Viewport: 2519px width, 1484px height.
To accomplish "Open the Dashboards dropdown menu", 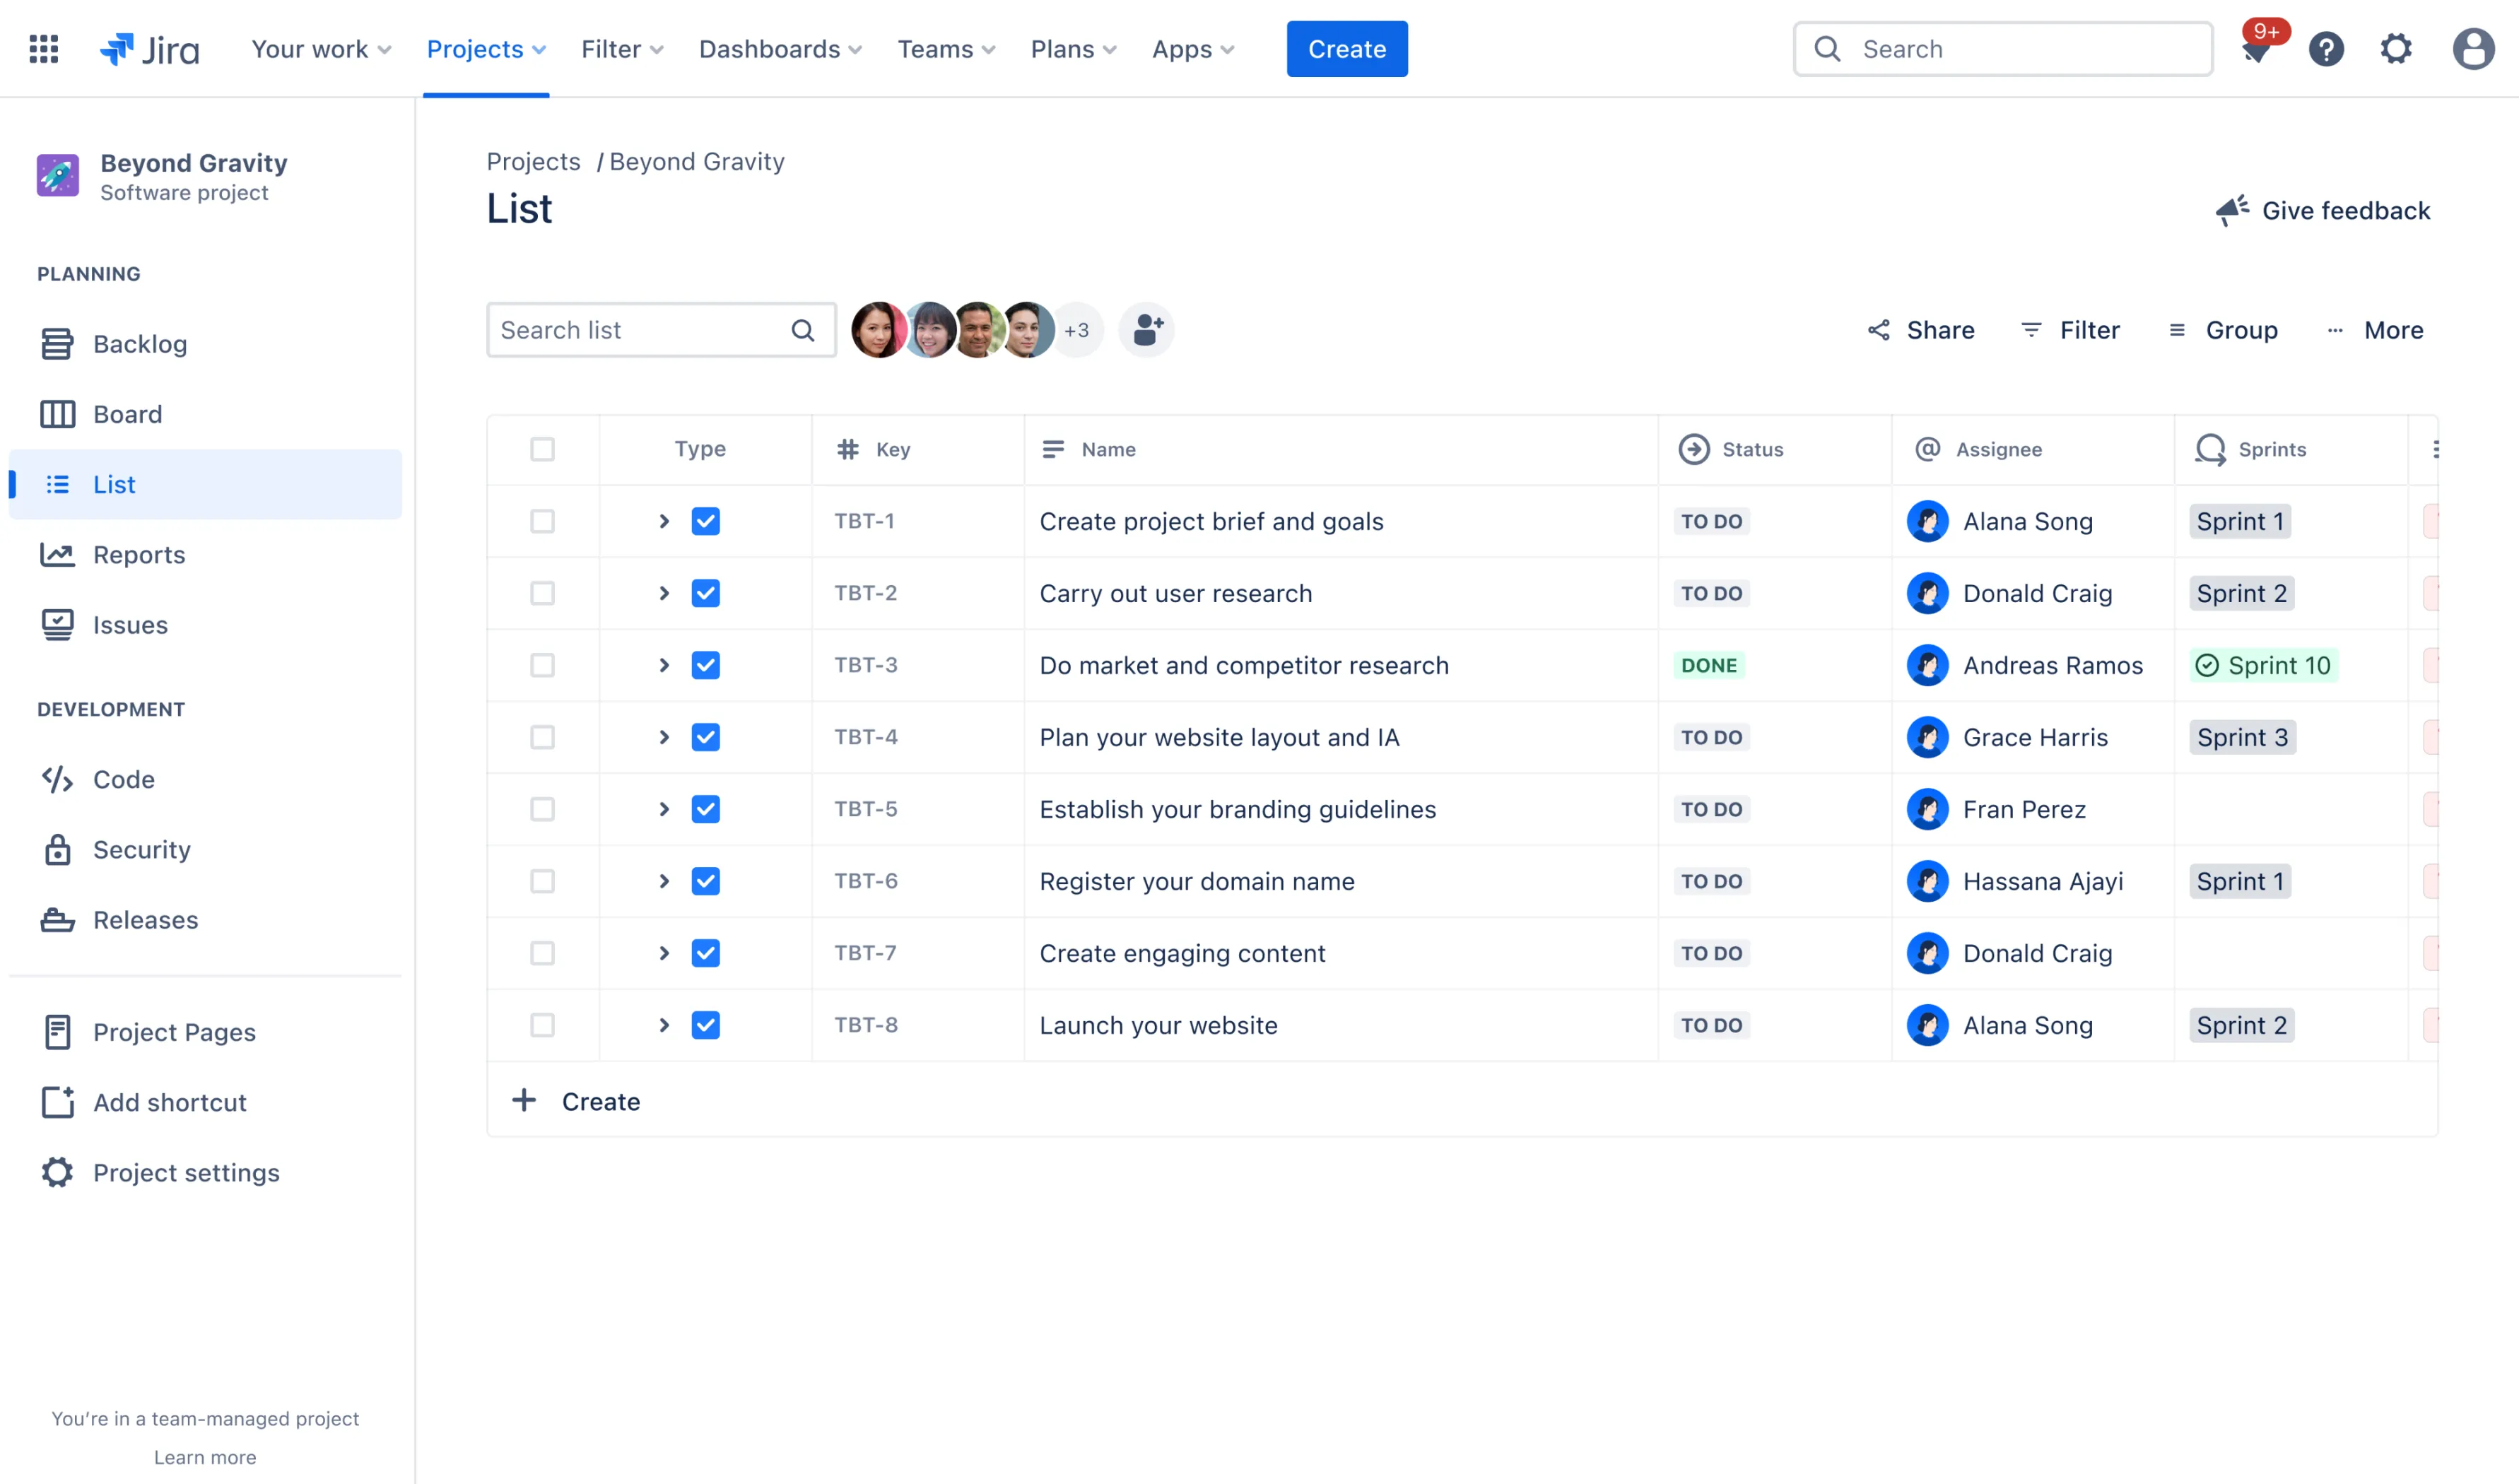I will click(780, 49).
